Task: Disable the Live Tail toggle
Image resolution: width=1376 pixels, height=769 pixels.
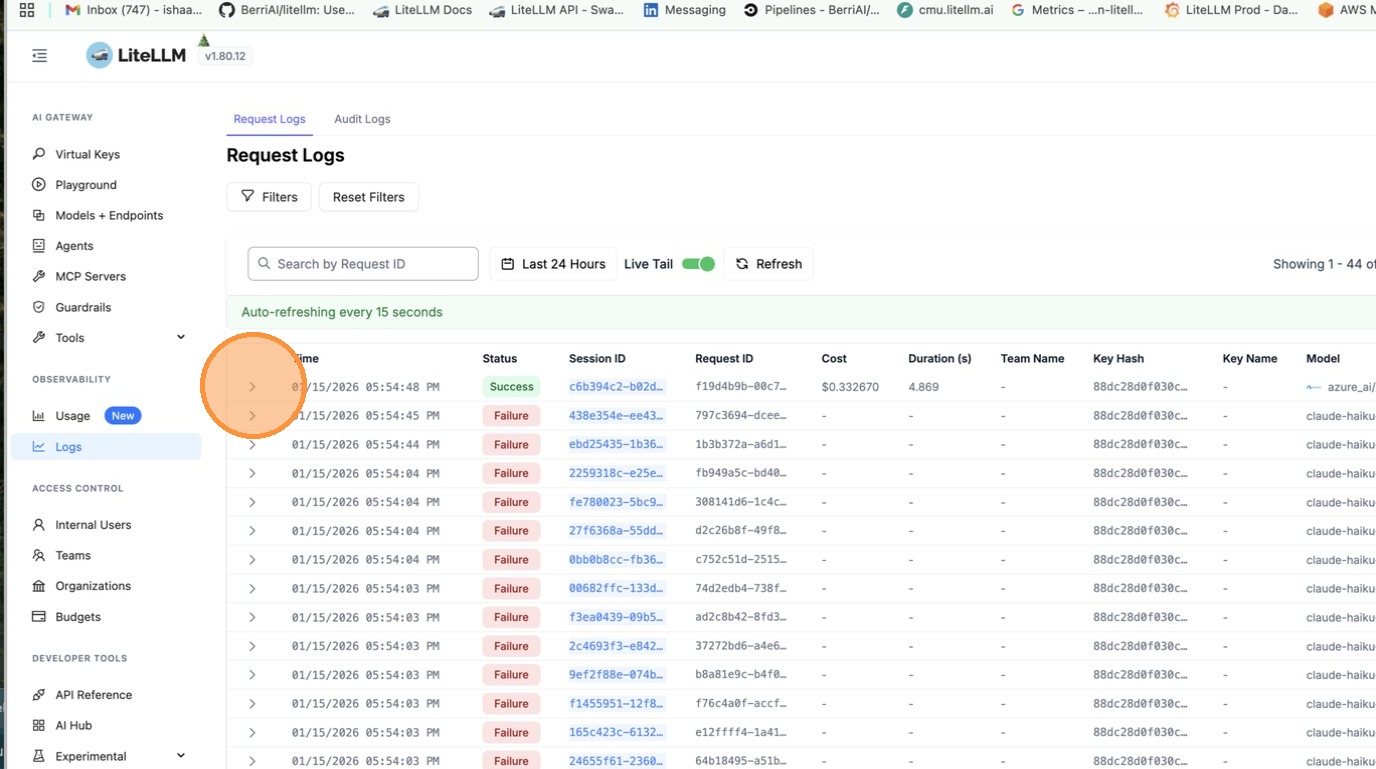Action: 698,264
